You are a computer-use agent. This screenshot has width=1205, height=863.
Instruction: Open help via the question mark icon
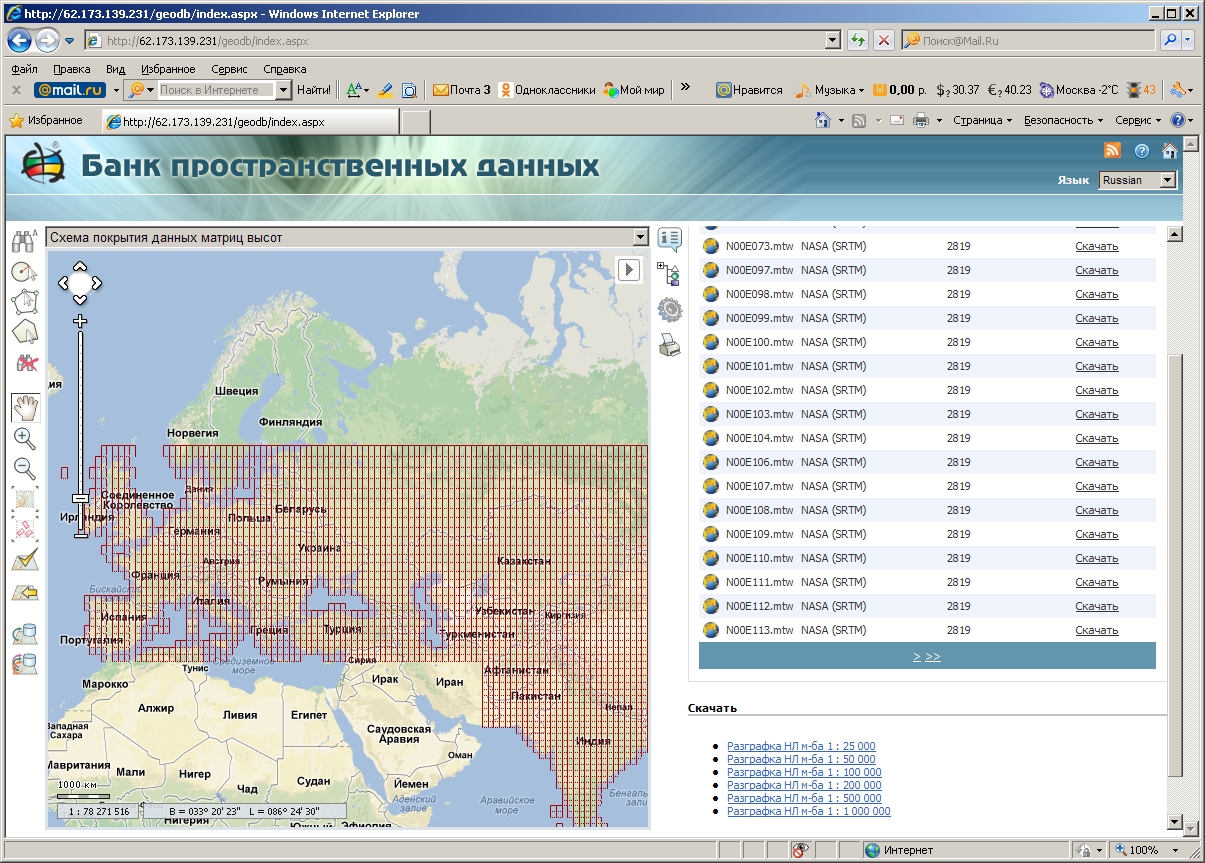click(1142, 151)
